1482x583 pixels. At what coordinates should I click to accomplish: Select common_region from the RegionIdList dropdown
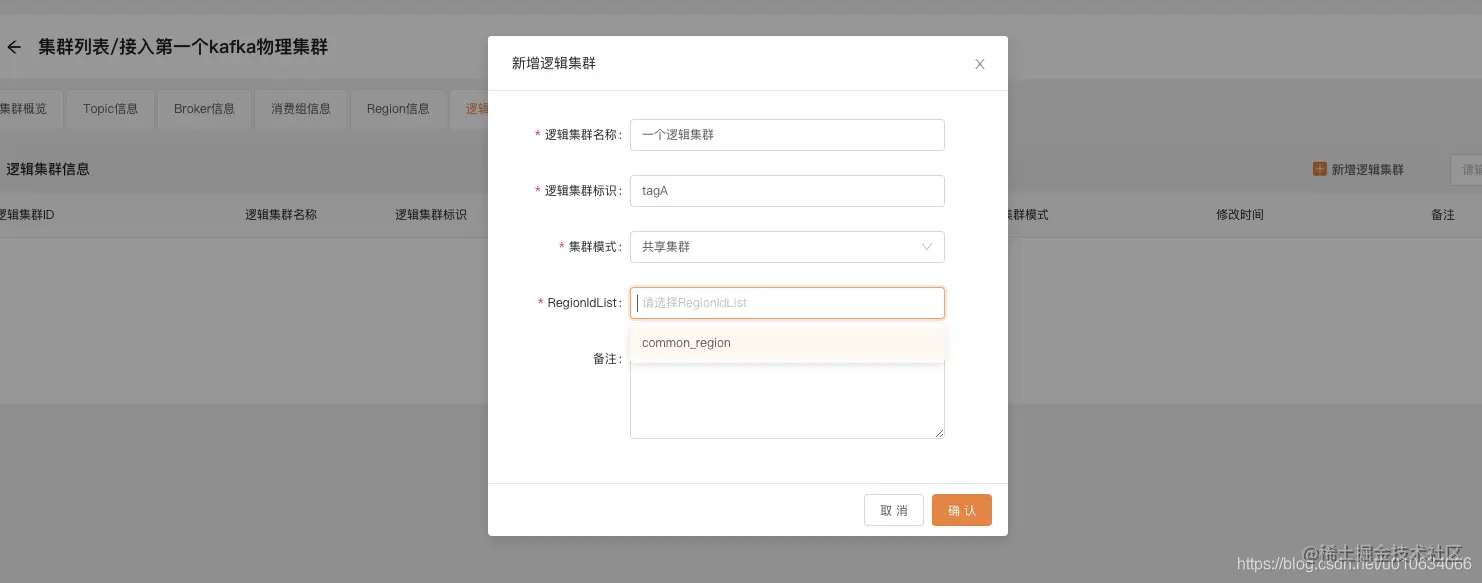click(x=686, y=343)
